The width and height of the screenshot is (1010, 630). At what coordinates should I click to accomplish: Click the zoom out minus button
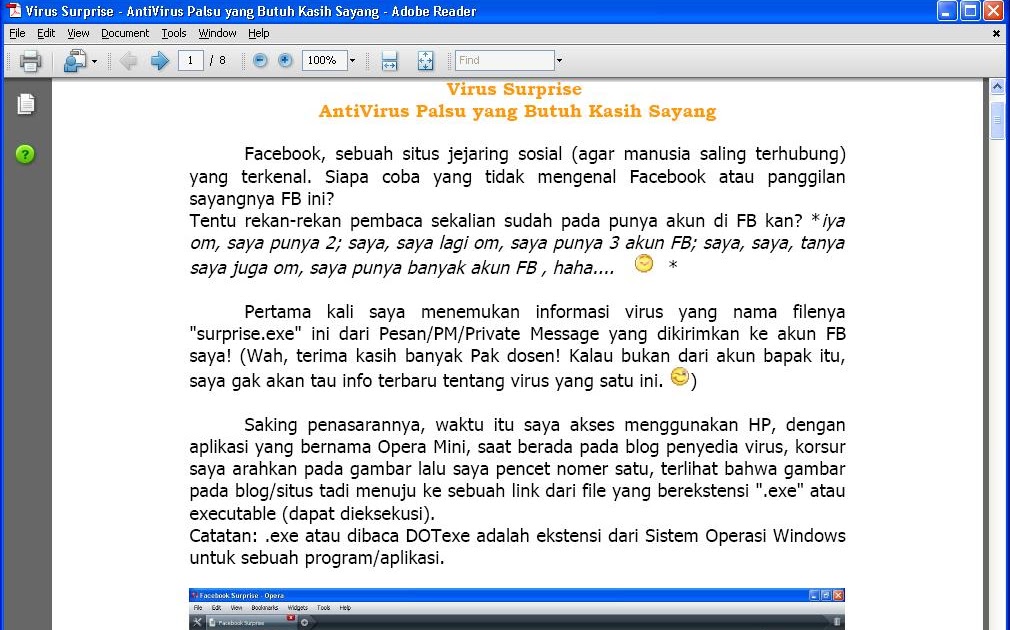click(x=260, y=61)
